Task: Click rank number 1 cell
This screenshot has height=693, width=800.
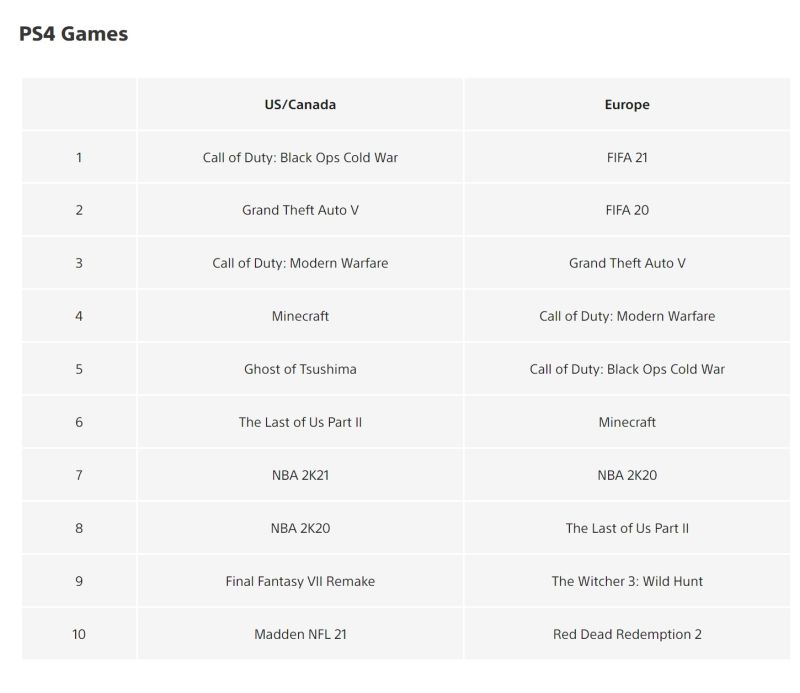Action: (79, 157)
